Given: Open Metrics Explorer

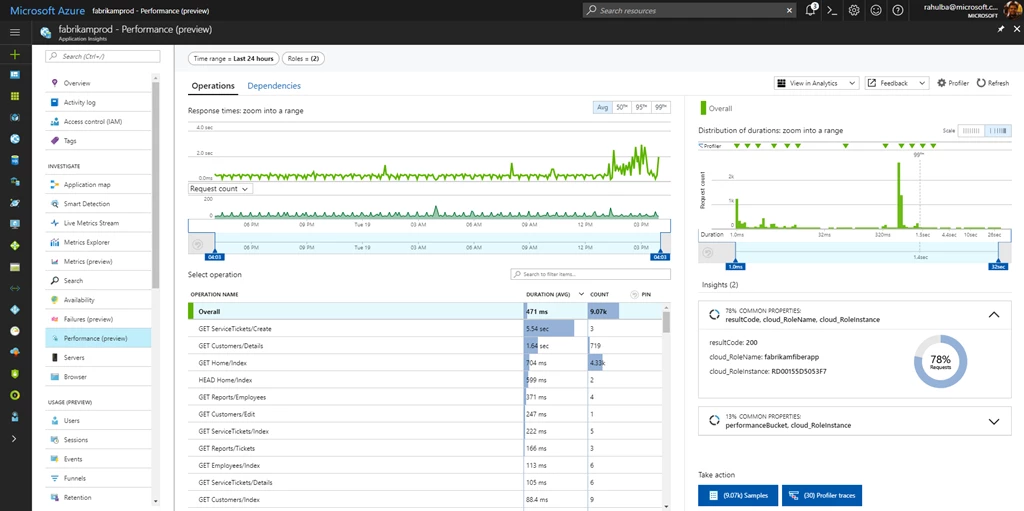Looking at the screenshot, I should click(98, 242).
